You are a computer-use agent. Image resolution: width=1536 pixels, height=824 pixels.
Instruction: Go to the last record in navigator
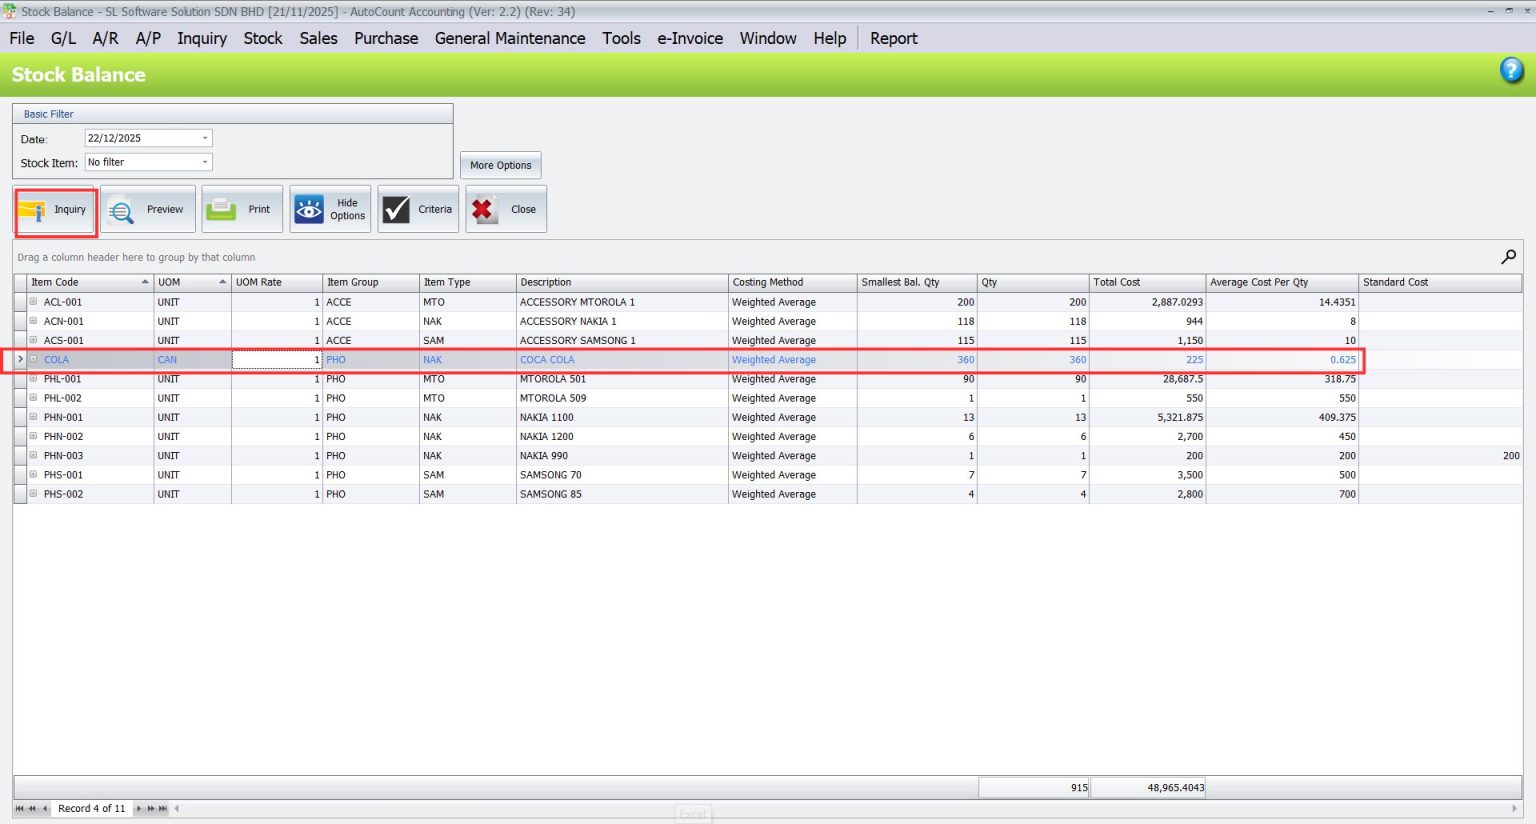tap(164, 808)
